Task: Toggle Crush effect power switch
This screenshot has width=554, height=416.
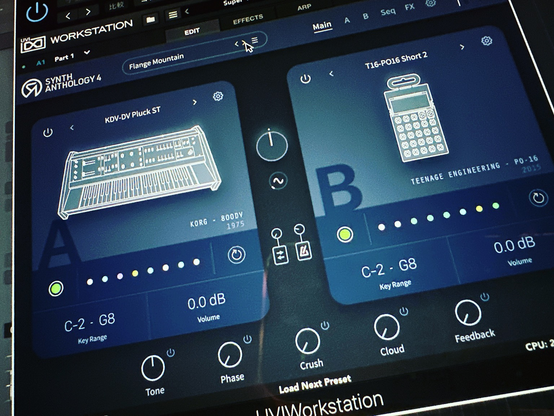Action: tap(325, 325)
